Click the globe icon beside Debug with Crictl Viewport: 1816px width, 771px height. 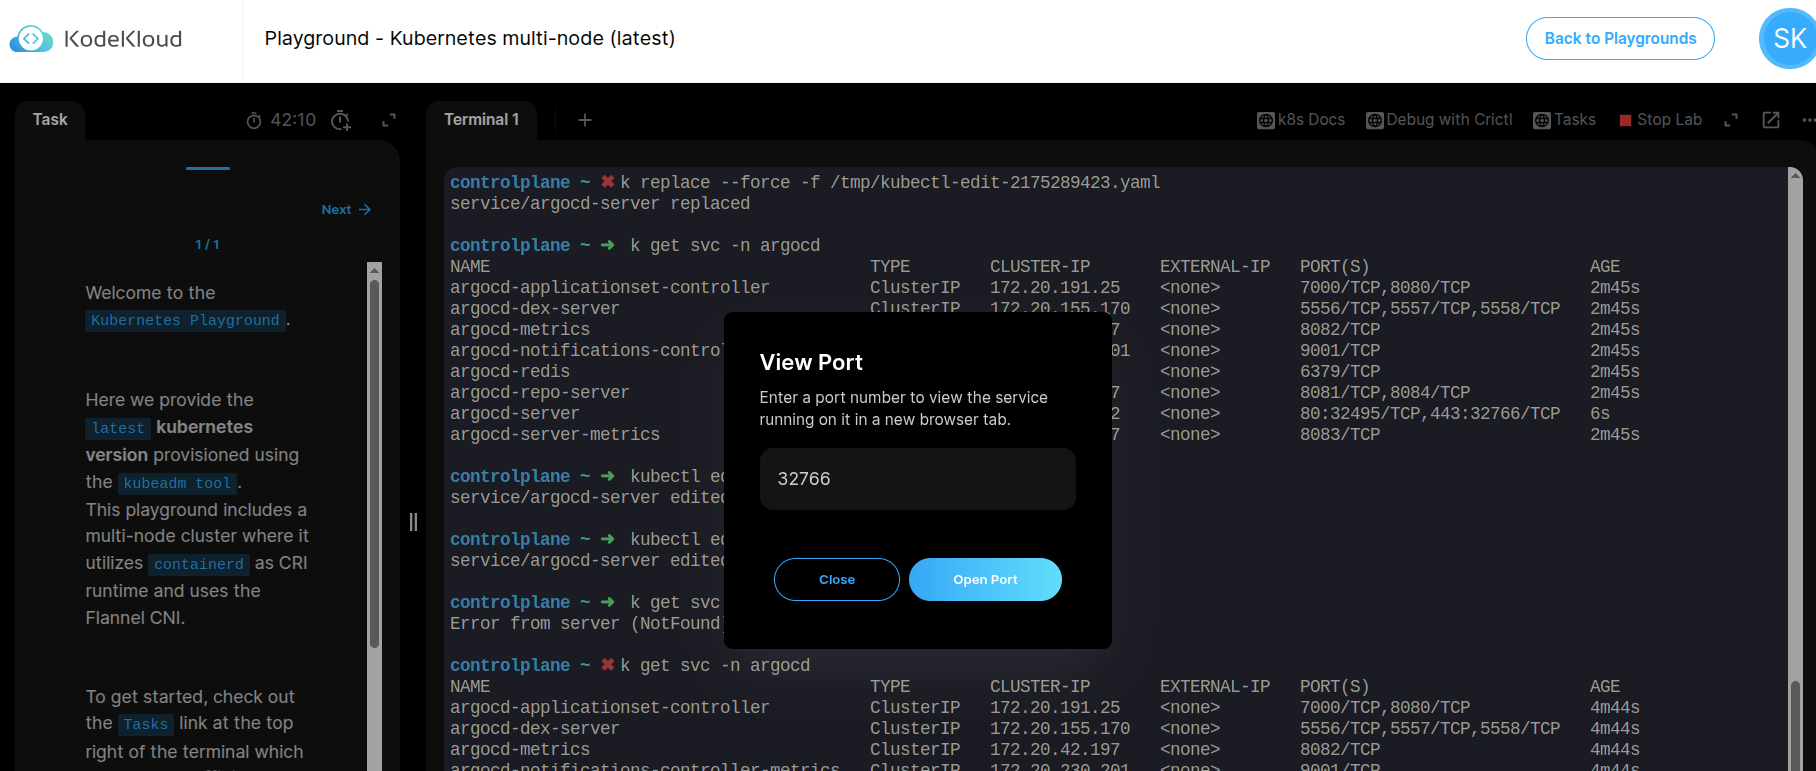click(1375, 121)
